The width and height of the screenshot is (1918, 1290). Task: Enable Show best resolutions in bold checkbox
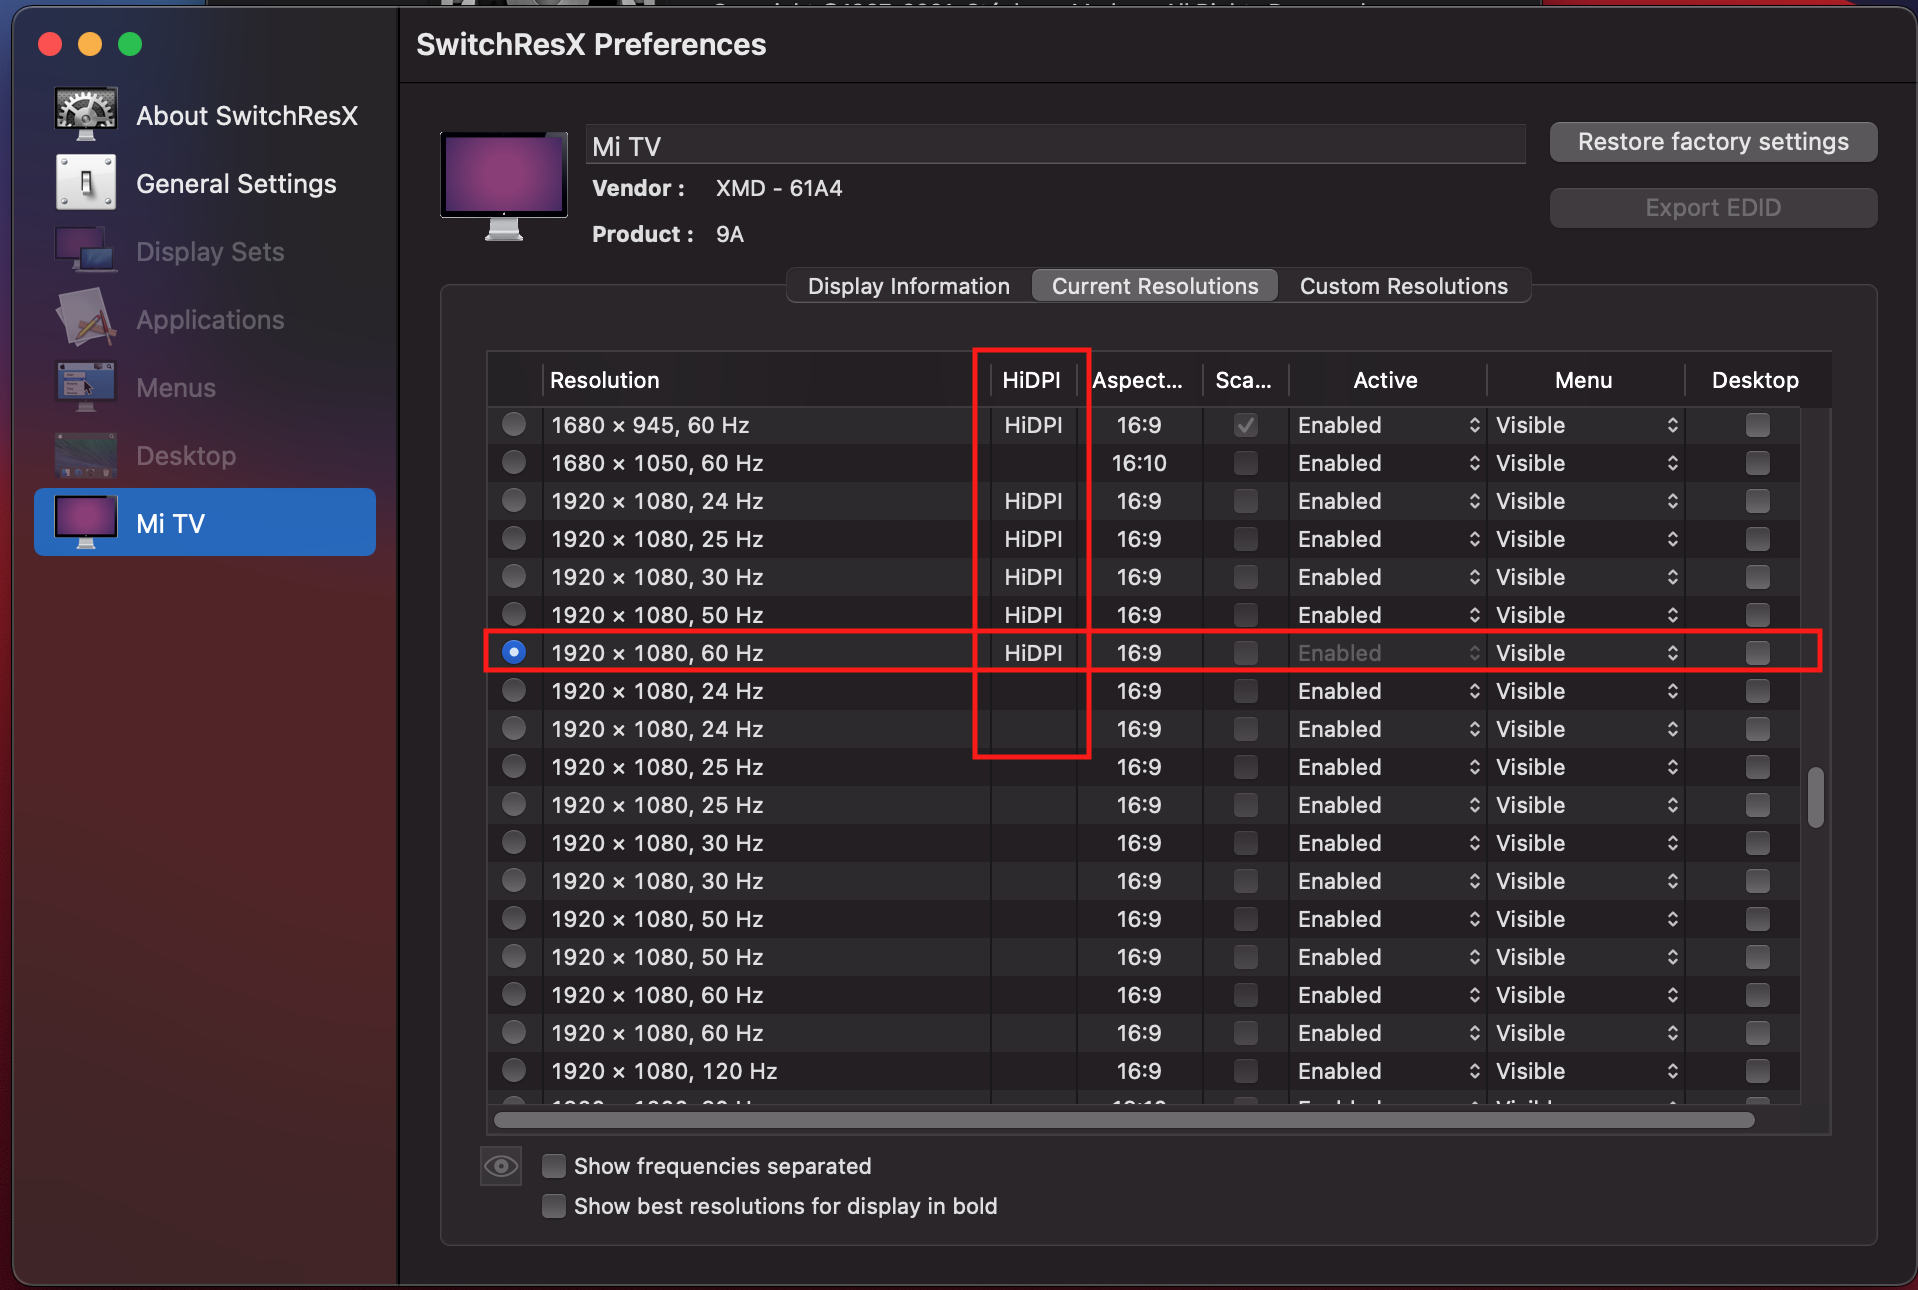pyautogui.click(x=553, y=1206)
